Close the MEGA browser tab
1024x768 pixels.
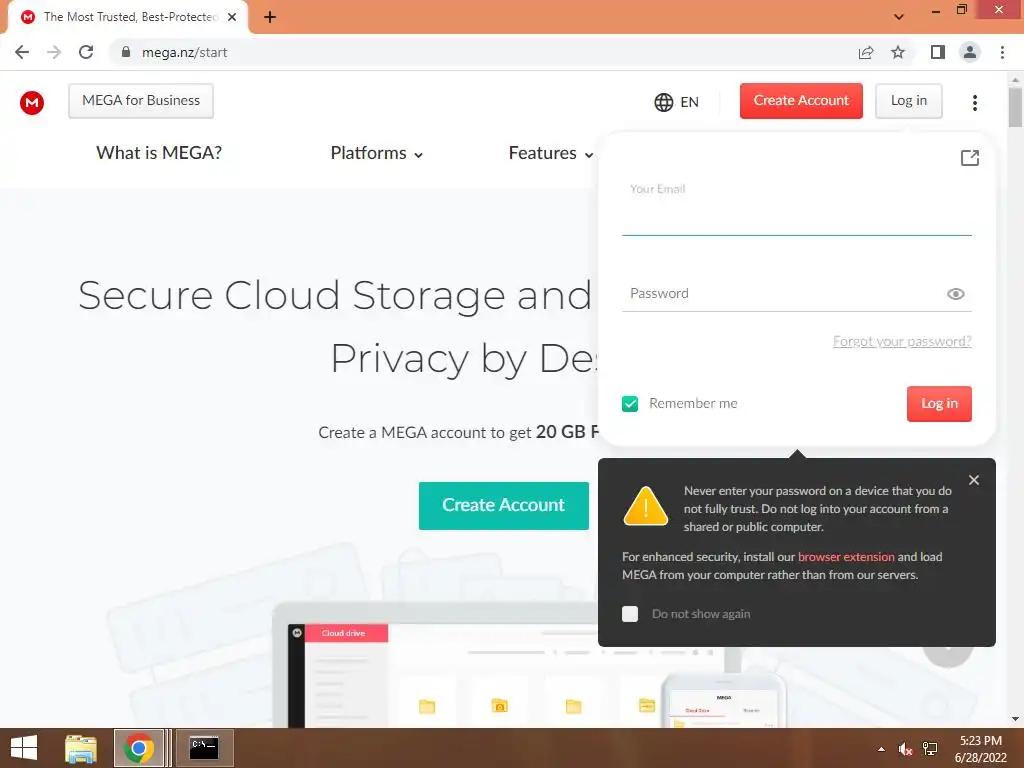(x=232, y=17)
